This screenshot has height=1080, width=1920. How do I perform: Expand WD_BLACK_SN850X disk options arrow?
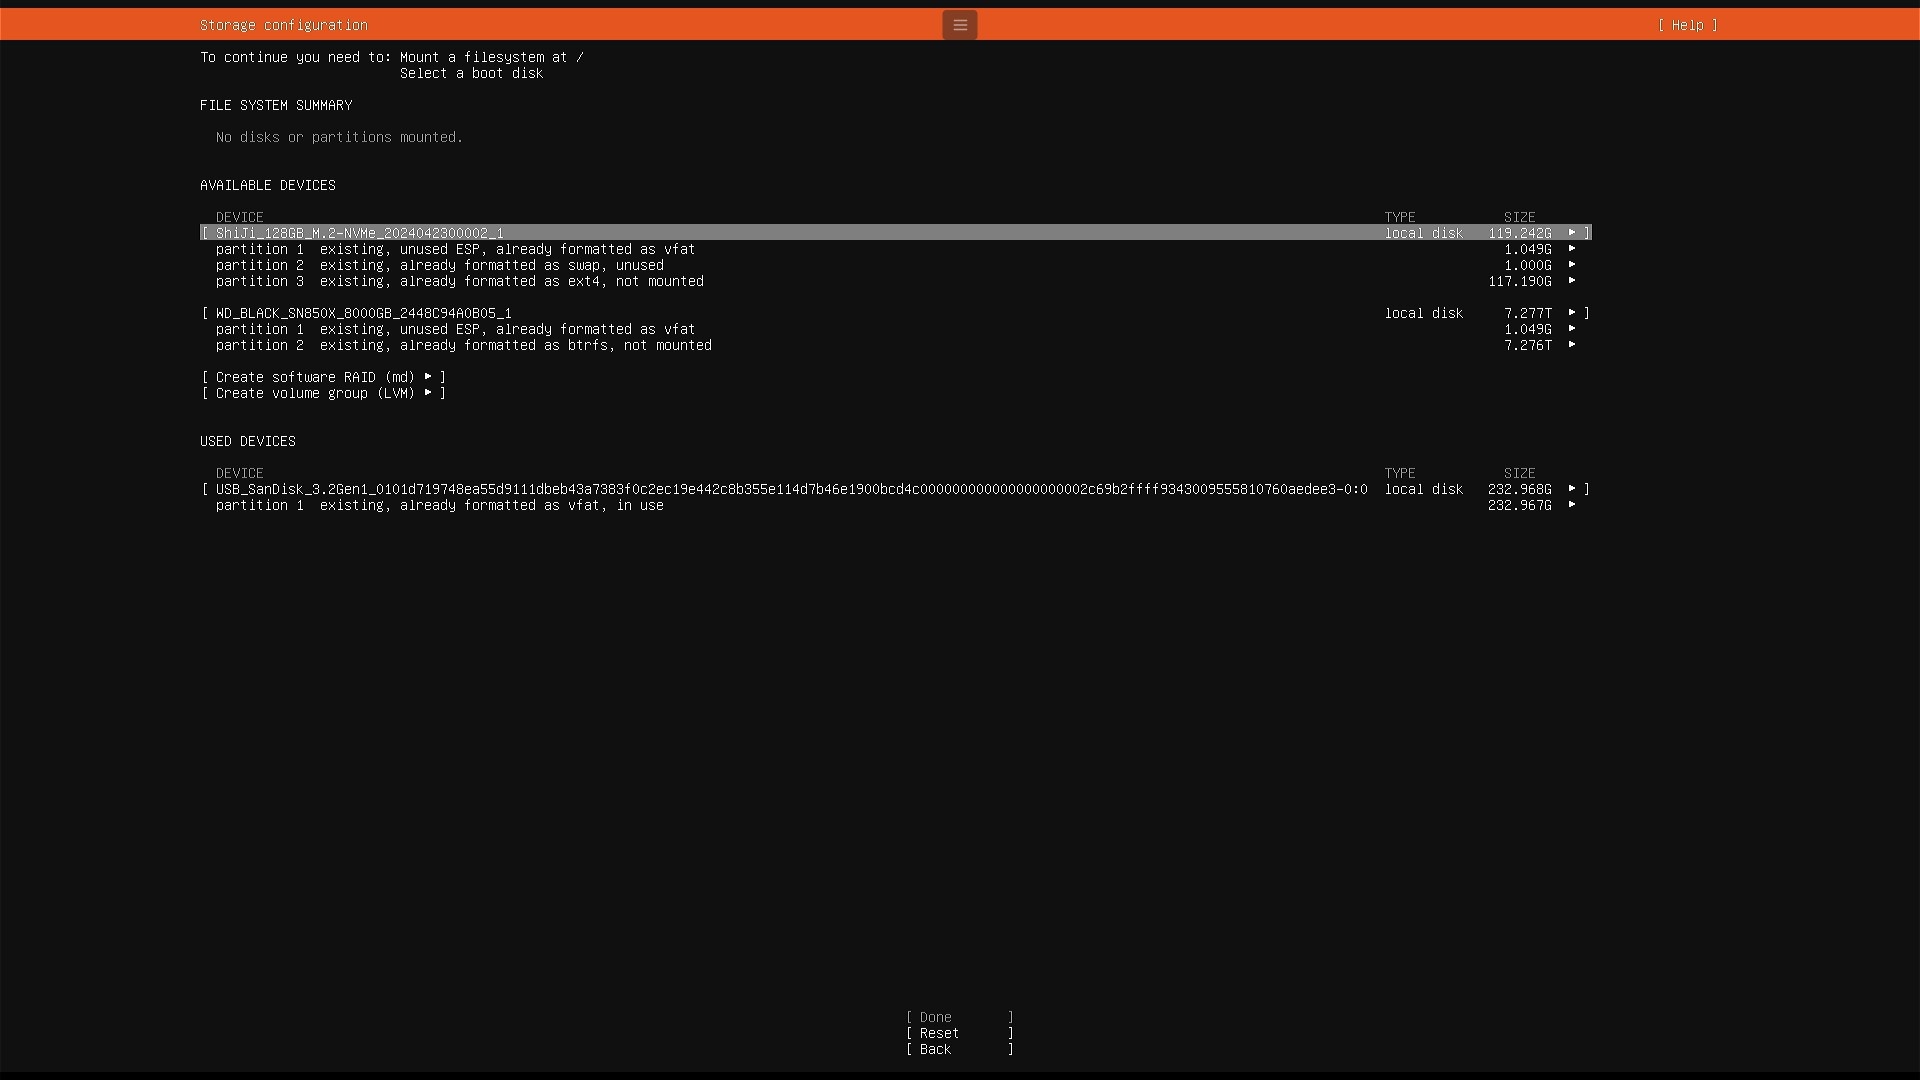1572,313
